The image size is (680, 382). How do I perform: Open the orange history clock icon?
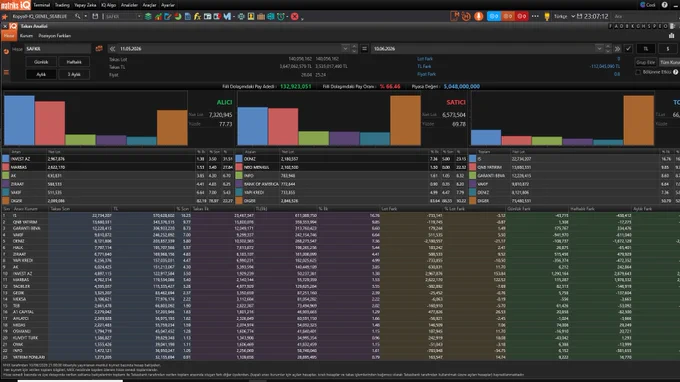[x=466, y=16]
